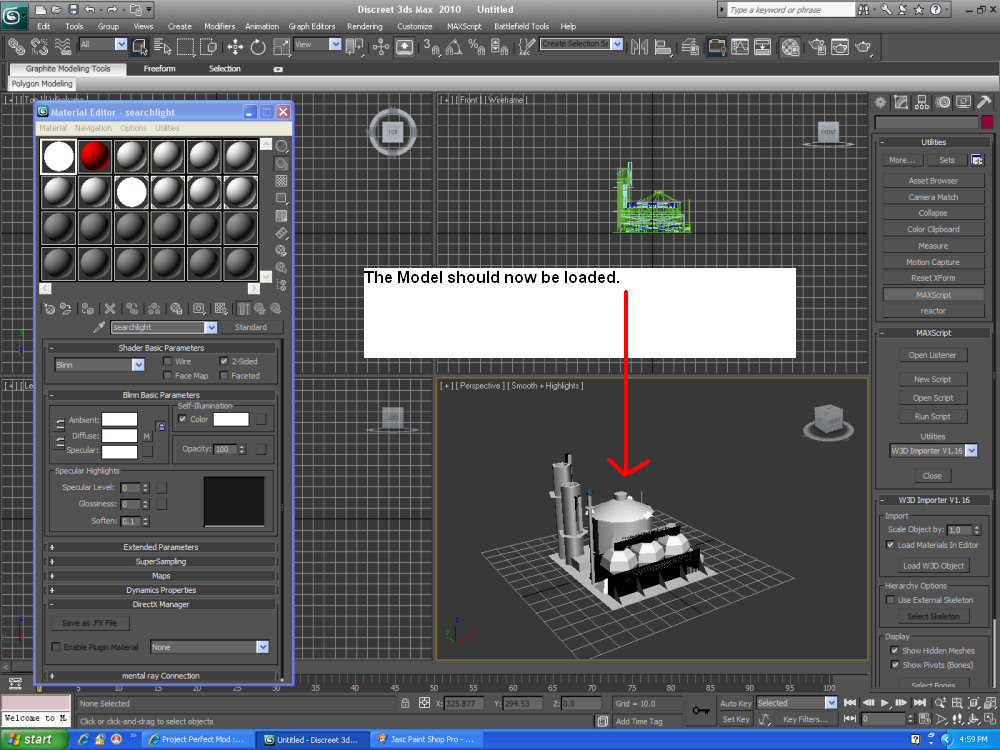This screenshot has width=1000, height=750.
Task: Toggle Load Materials In Editor checkbox
Action: click(x=890, y=545)
